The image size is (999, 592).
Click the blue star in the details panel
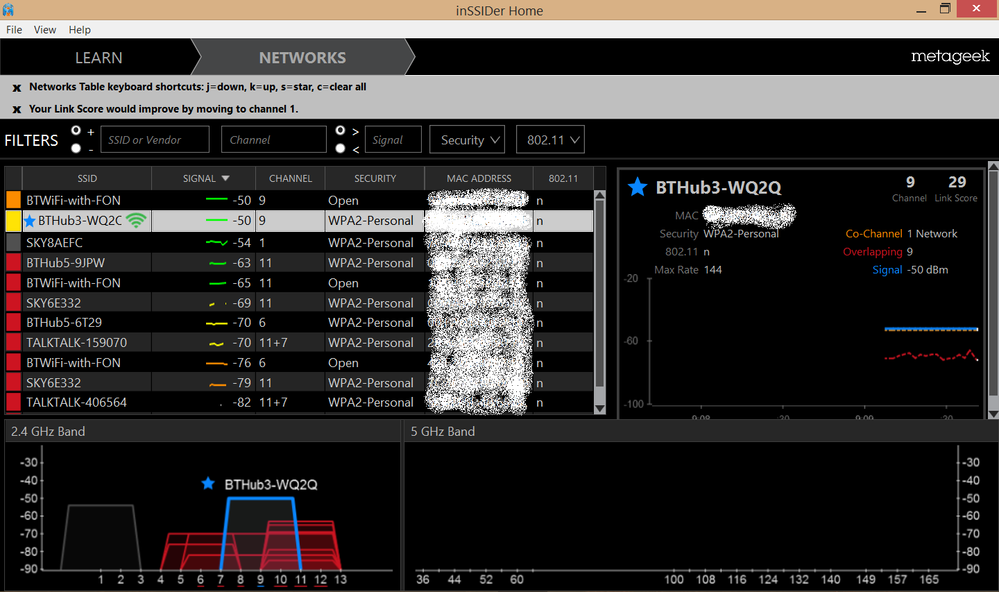[637, 187]
